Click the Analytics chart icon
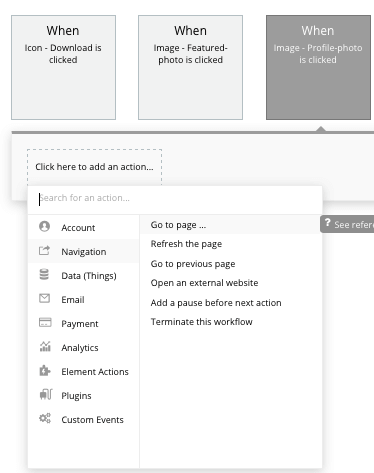The height and width of the screenshot is (473, 374). 45,346
